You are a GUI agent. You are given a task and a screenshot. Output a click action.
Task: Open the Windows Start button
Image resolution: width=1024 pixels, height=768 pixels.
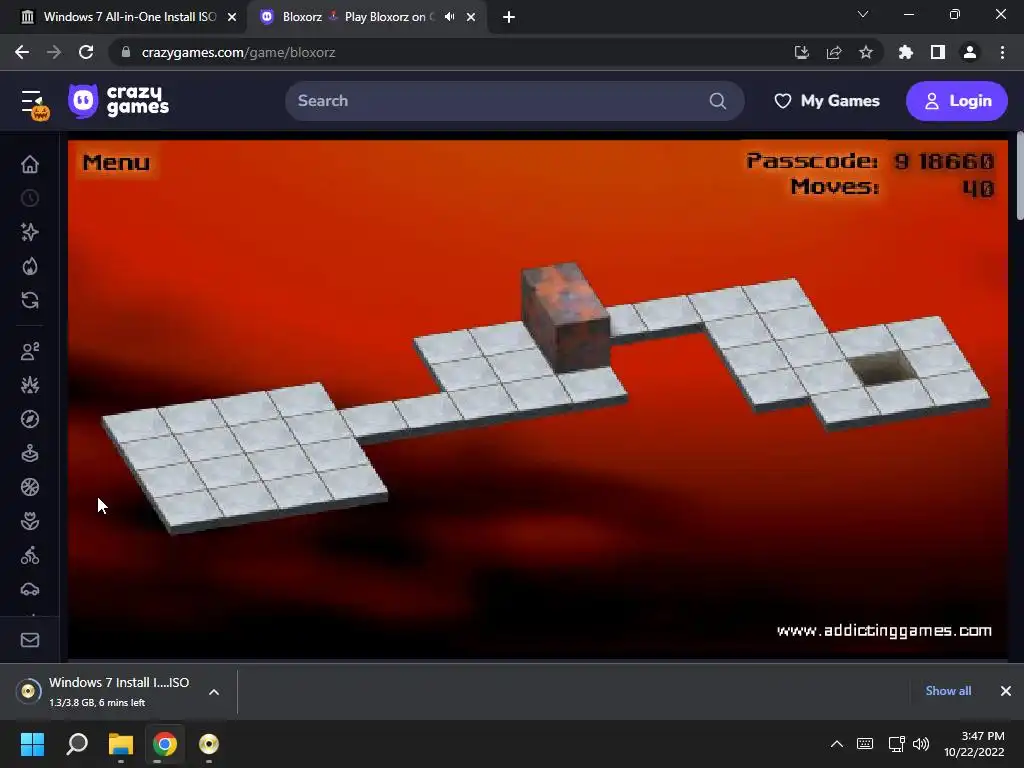pyautogui.click(x=32, y=744)
